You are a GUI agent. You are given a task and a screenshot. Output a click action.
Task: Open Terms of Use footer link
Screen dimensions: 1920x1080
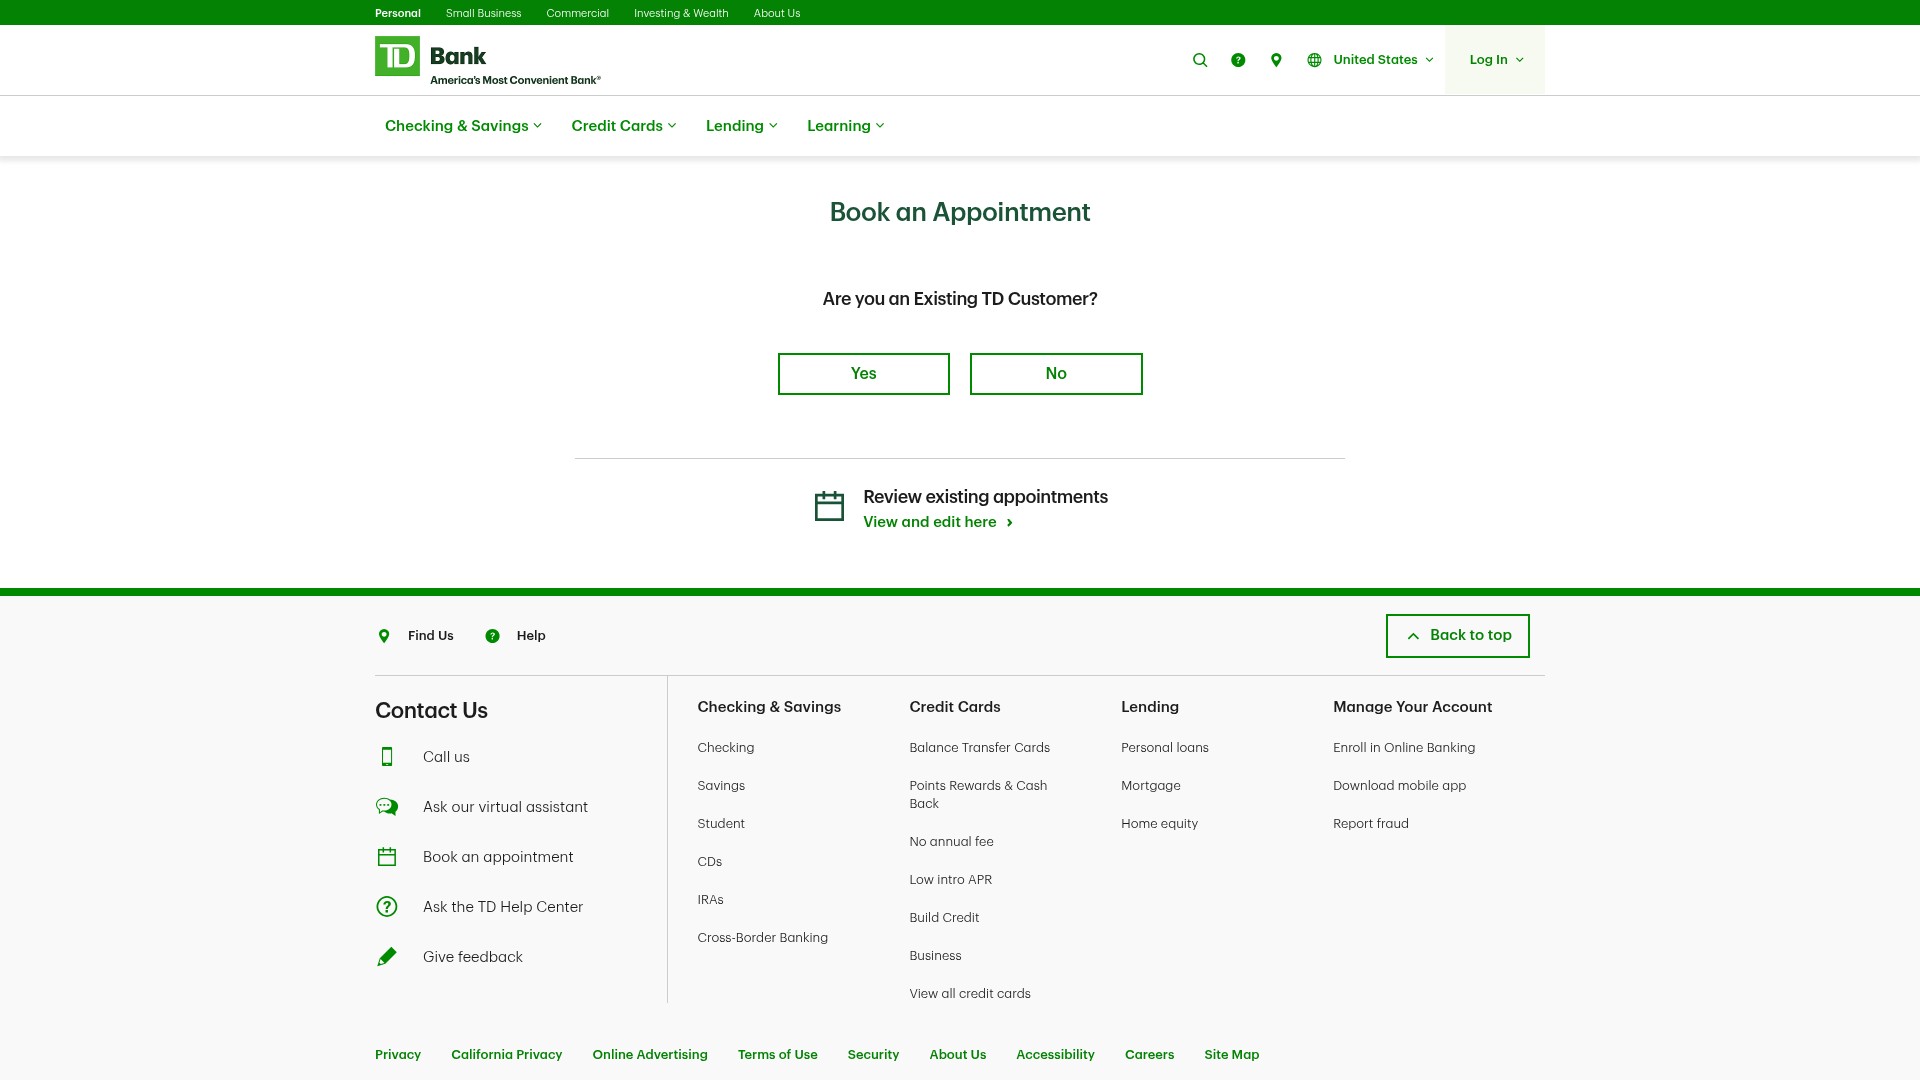778,1055
